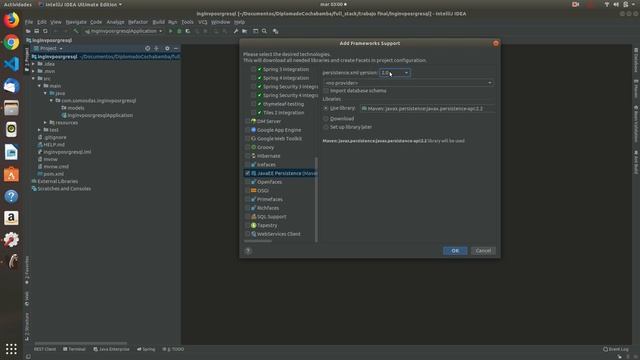This screenshot has height=360, width=640.
Task: Click the OK button
Action: tap(455, 251)
